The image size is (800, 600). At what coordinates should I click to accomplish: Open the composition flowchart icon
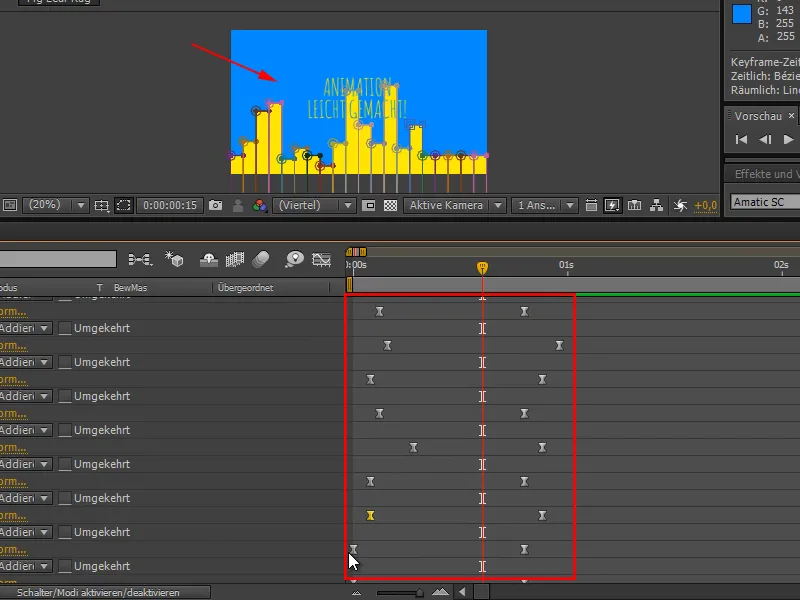pyautogui.click(x=656, y=205)
